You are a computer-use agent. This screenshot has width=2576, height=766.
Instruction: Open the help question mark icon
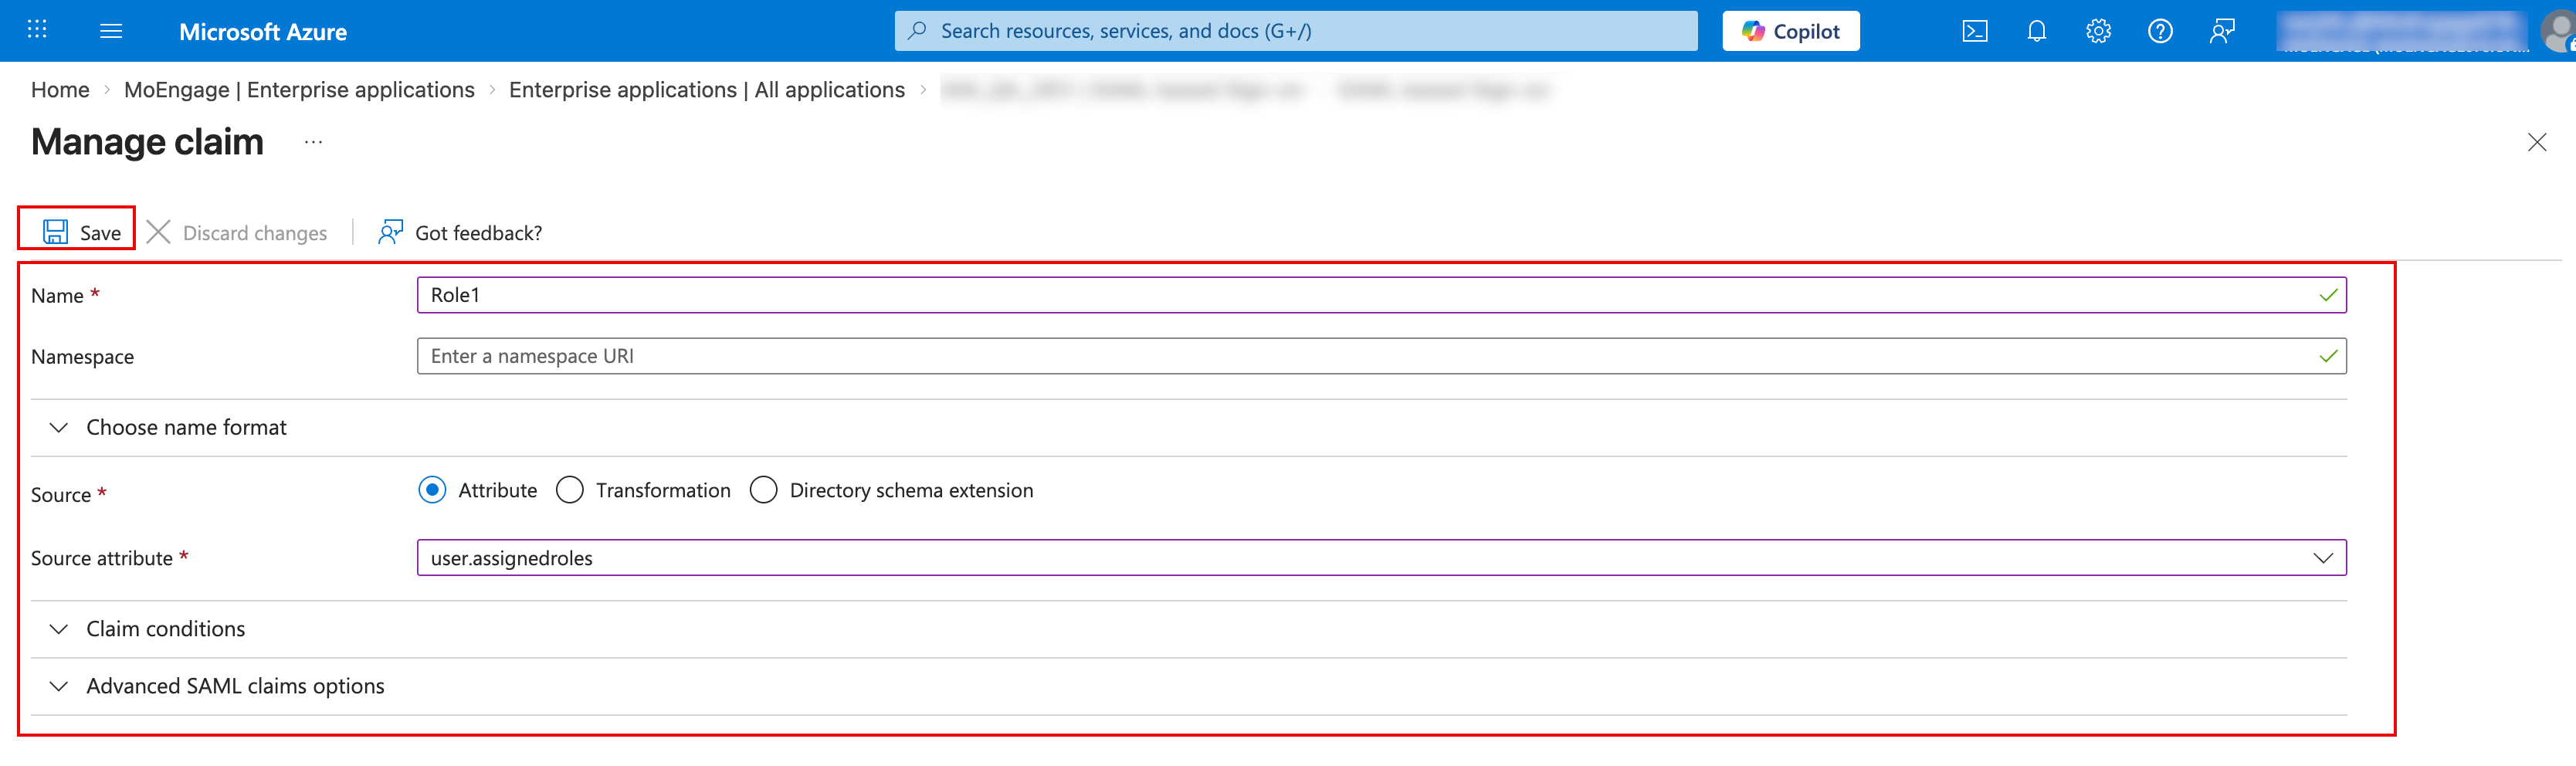2160,31
